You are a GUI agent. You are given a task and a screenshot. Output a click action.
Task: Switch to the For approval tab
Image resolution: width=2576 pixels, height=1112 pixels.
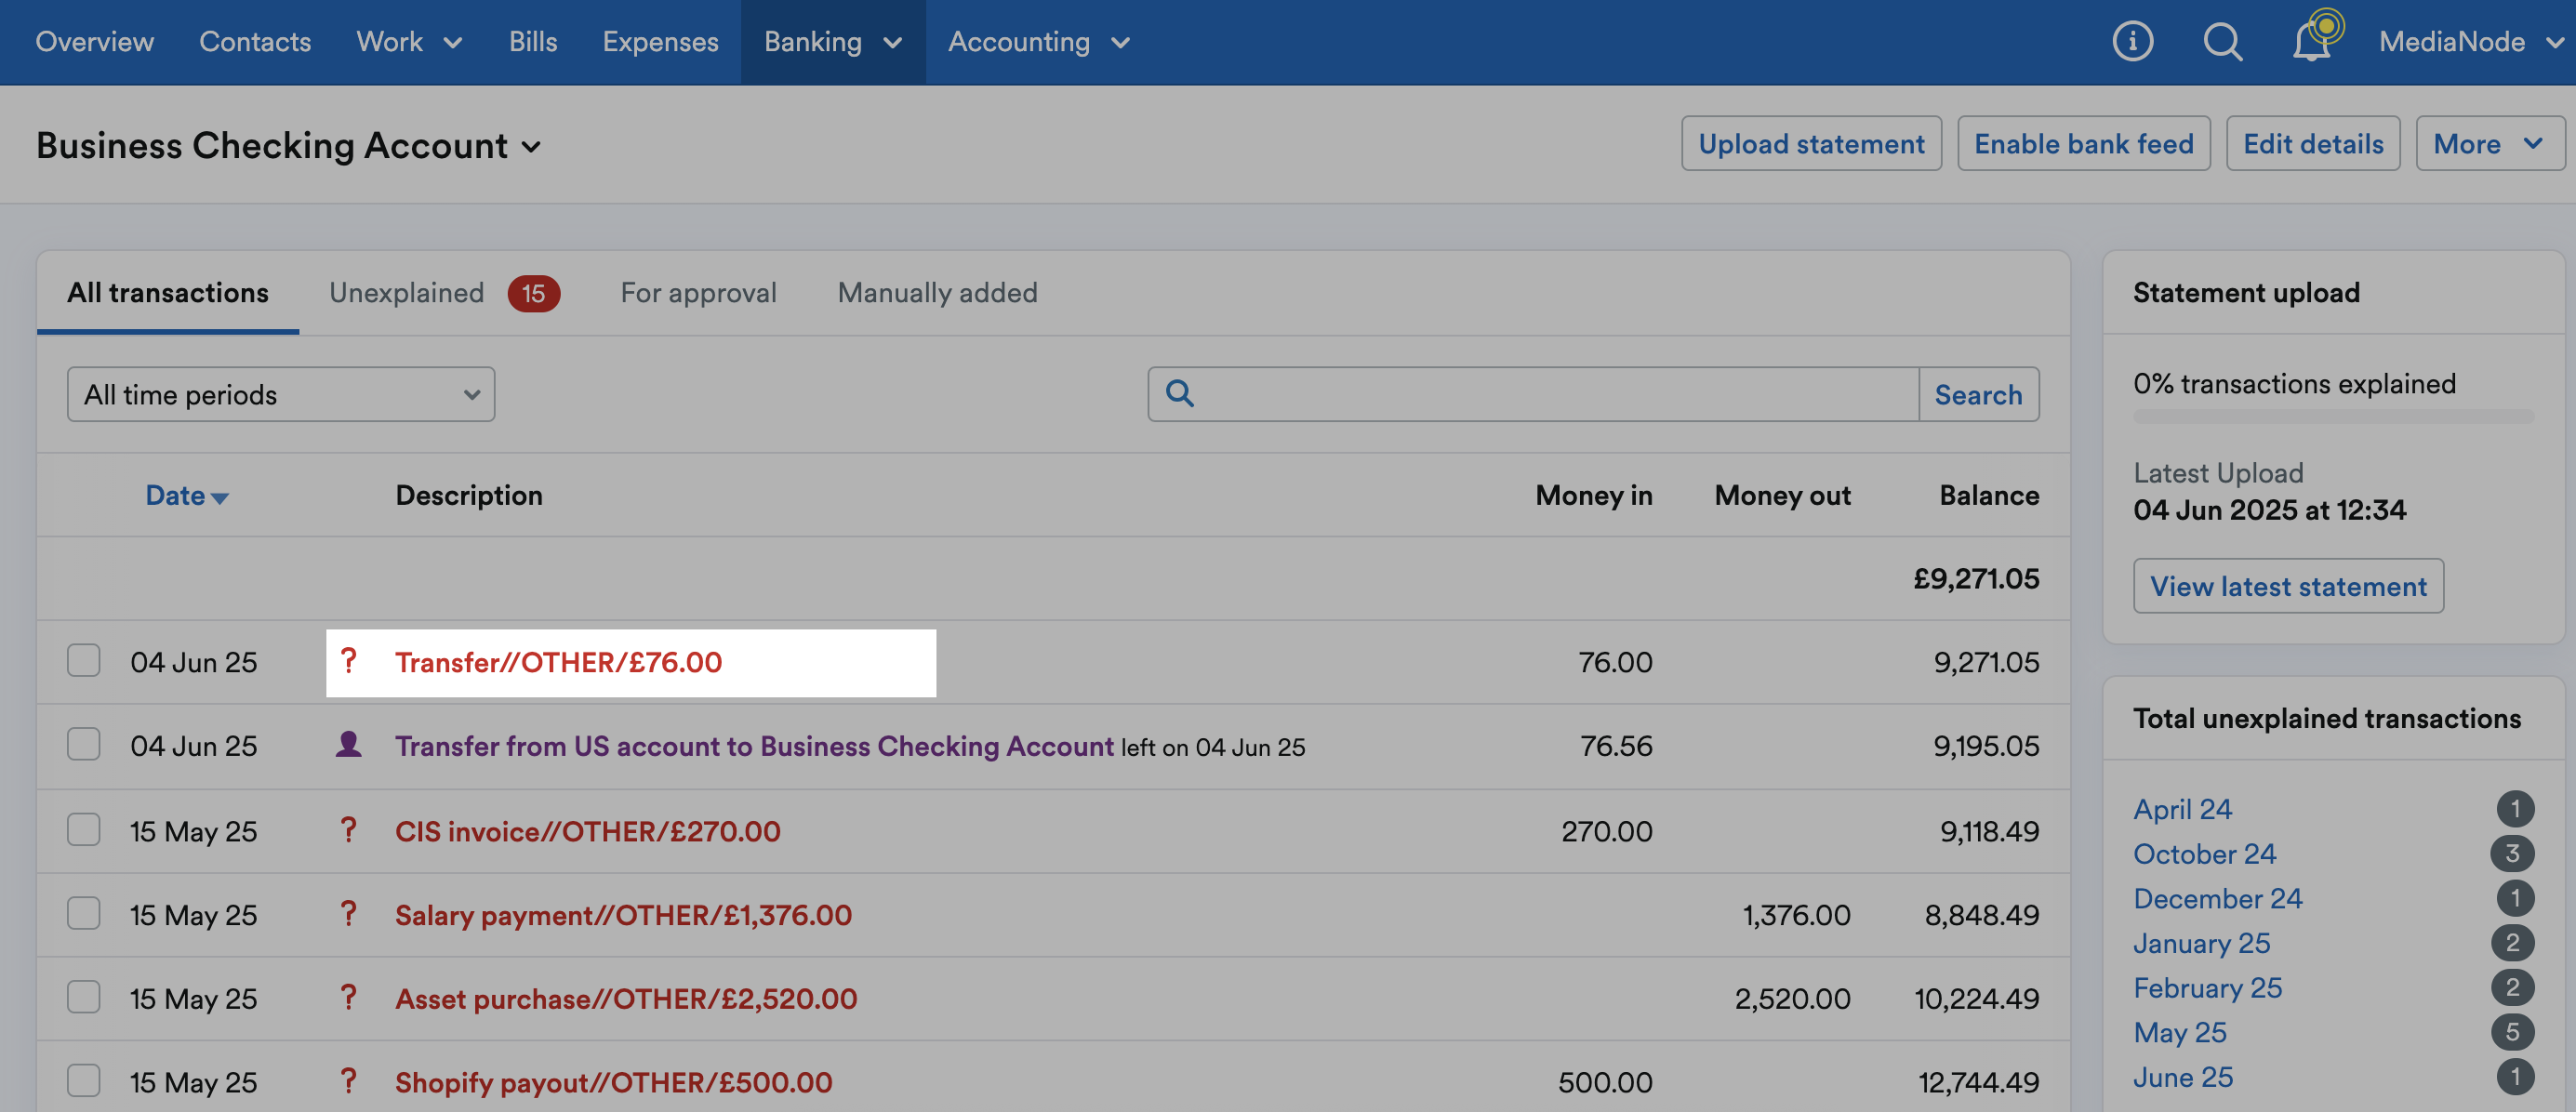(x=698, y=292)
